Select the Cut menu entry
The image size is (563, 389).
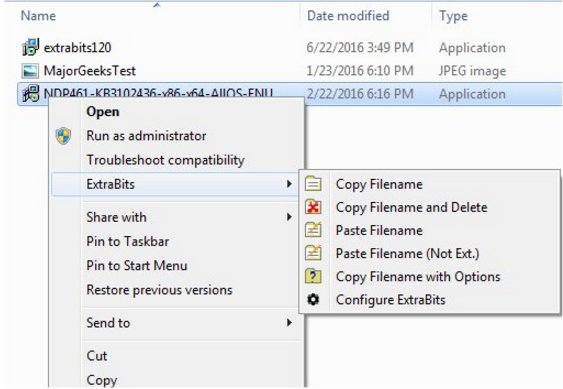click(x=97, y=356)
